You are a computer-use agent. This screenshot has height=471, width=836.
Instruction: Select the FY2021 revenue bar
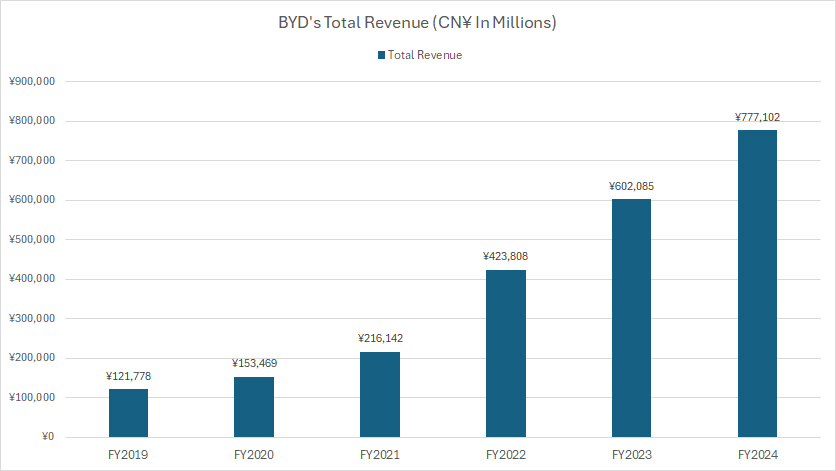click(x=380, y=395)
